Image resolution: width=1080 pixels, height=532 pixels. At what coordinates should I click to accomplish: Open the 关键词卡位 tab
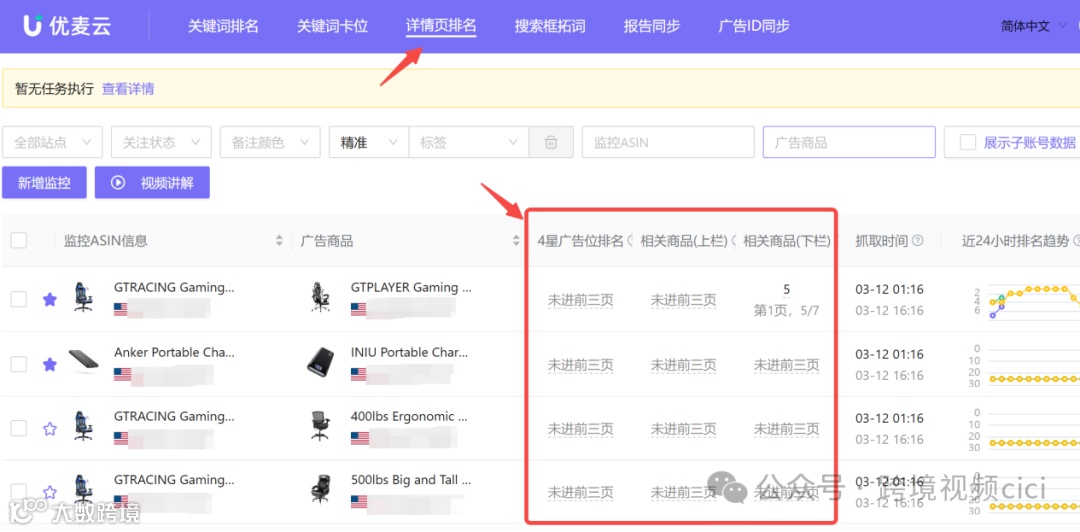click(332, 26)
